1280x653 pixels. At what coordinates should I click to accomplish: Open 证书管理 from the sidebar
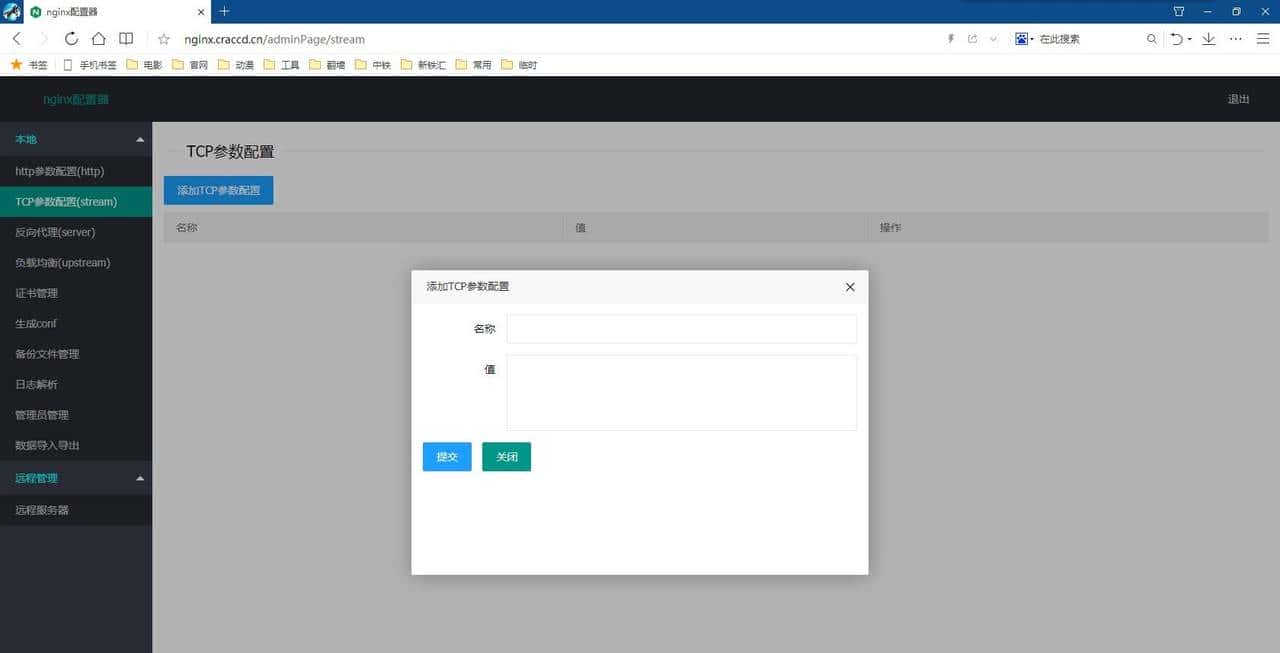(35, 293)
